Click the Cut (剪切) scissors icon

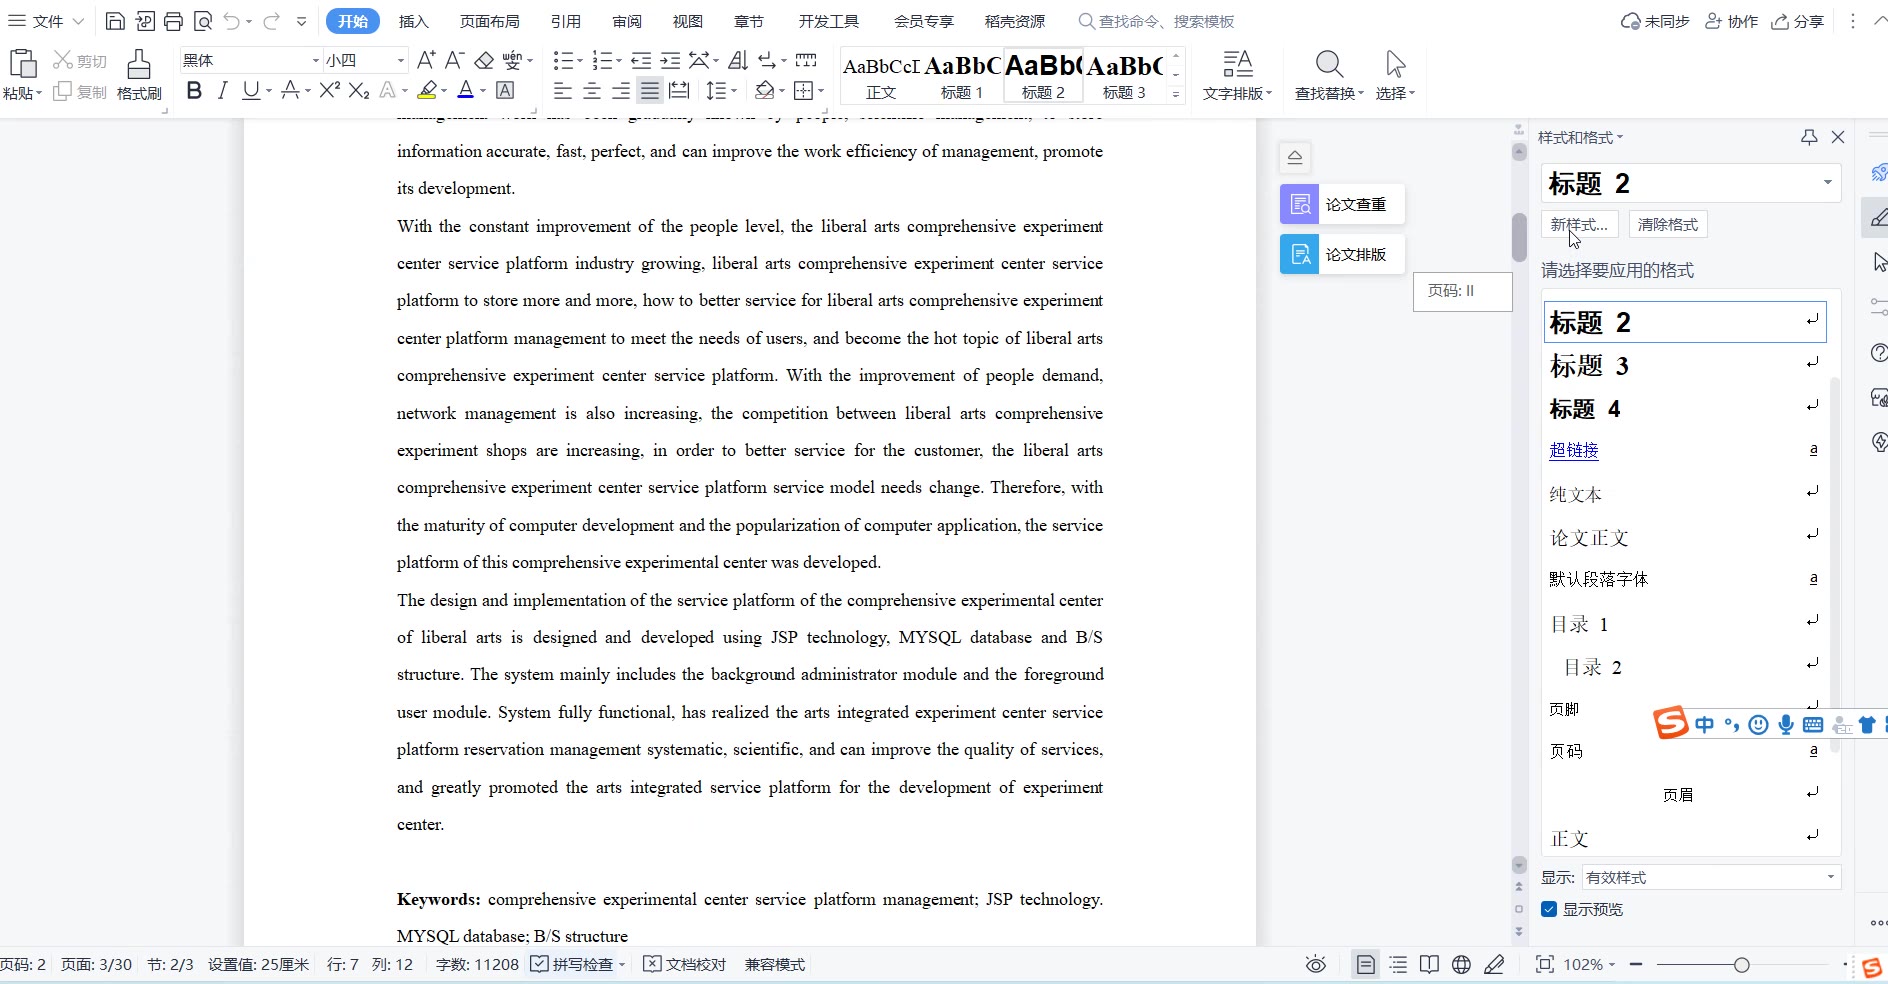pyautogui.click(x=63, y=61)
